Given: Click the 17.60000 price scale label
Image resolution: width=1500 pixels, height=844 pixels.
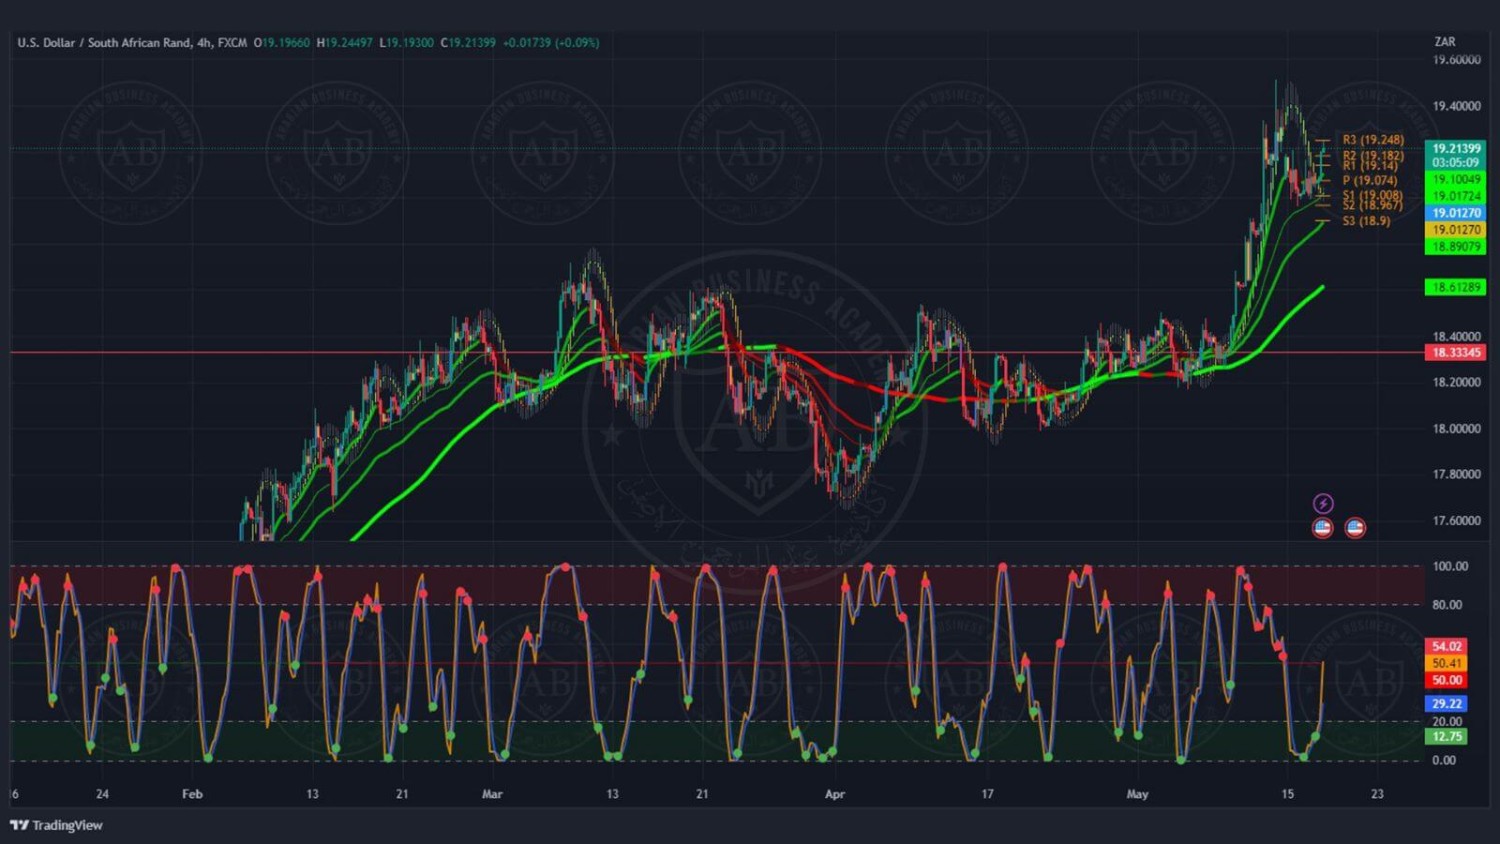Looking at the screenshot, I should (1456, 521).
